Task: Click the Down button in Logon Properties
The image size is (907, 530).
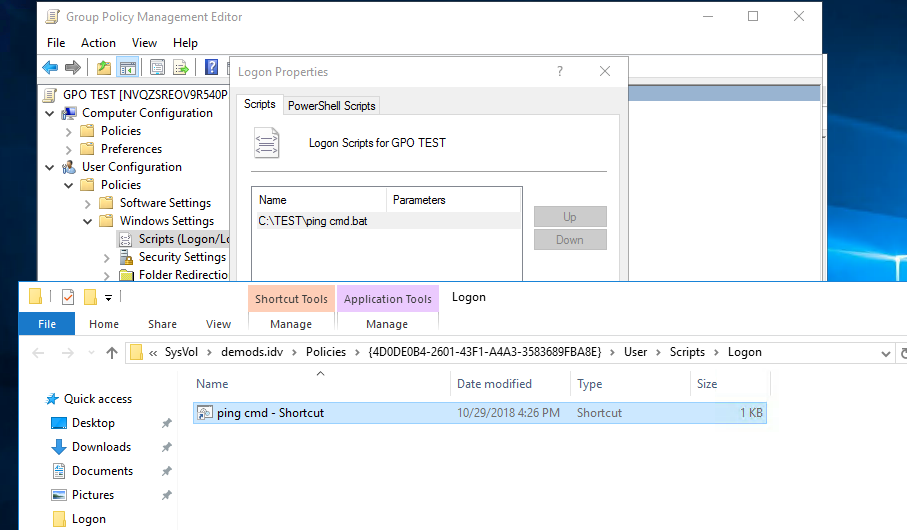Action: coord(570,240)
